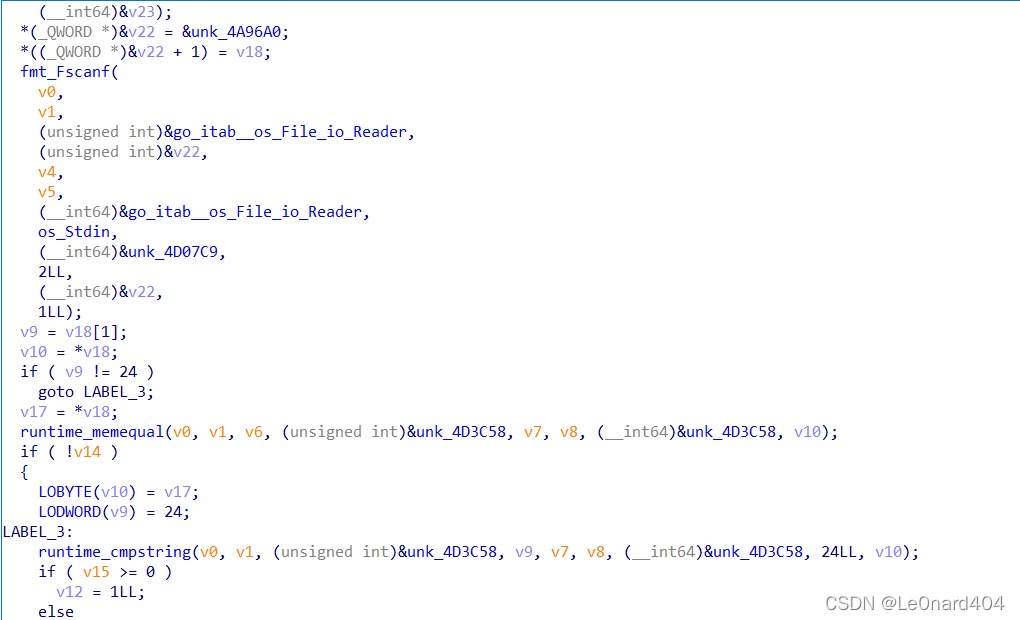
Task: Select the condition 'if ( v9 != 24 )'
Action: tap(87, 372)
